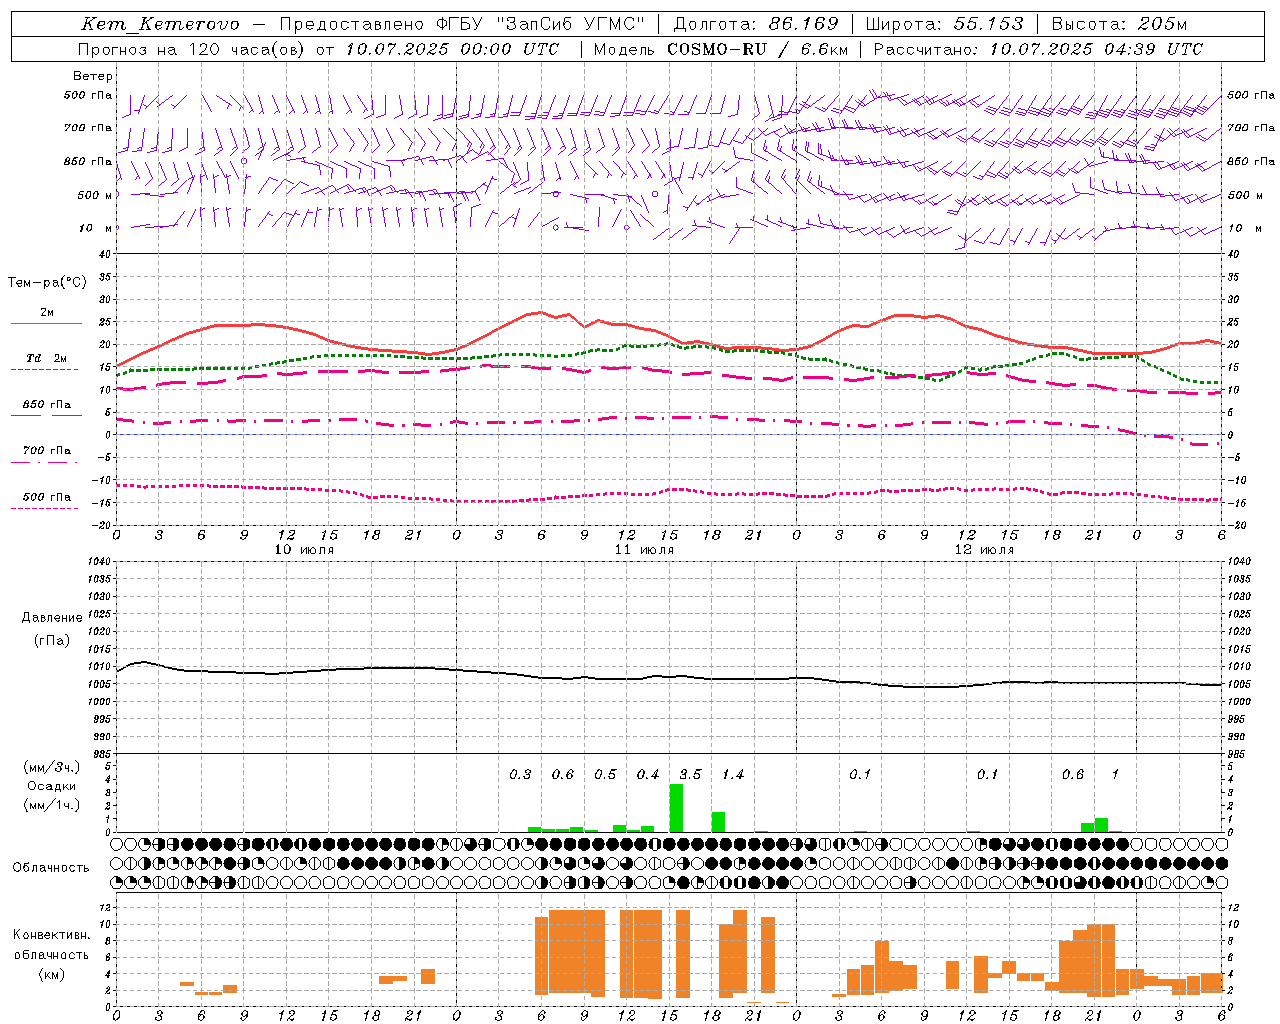1280x1024 pixels.
Task: Click the tallest green precipitation bar
Action: pyautogui.click(x=676, y=808)
